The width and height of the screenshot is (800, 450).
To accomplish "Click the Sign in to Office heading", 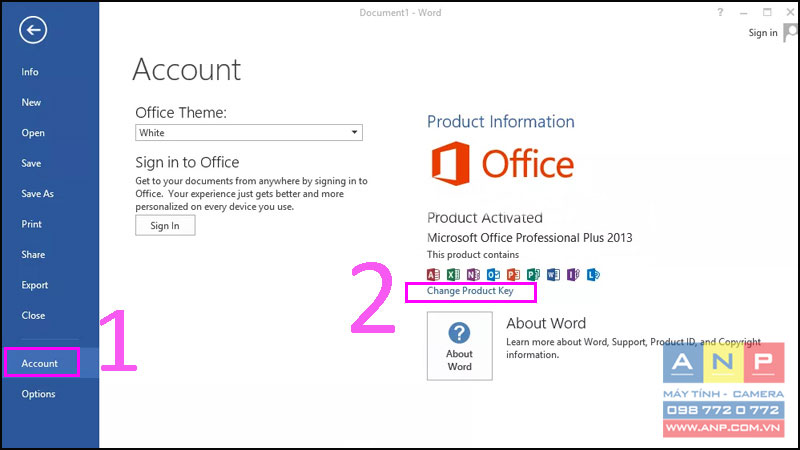I will 187,162.
